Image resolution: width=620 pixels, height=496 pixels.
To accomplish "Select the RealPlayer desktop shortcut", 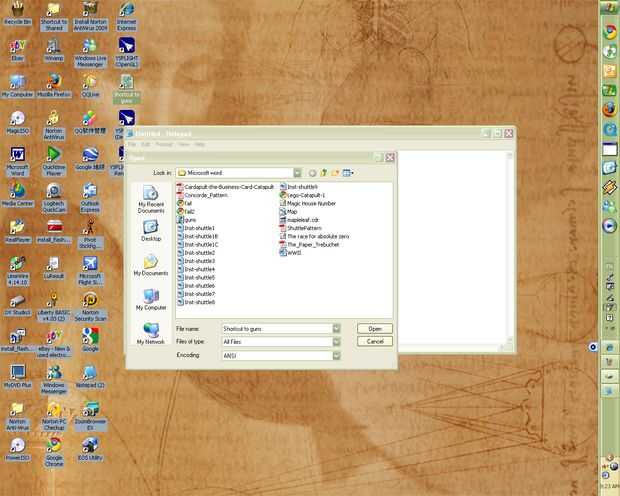I will pos(17,231).
